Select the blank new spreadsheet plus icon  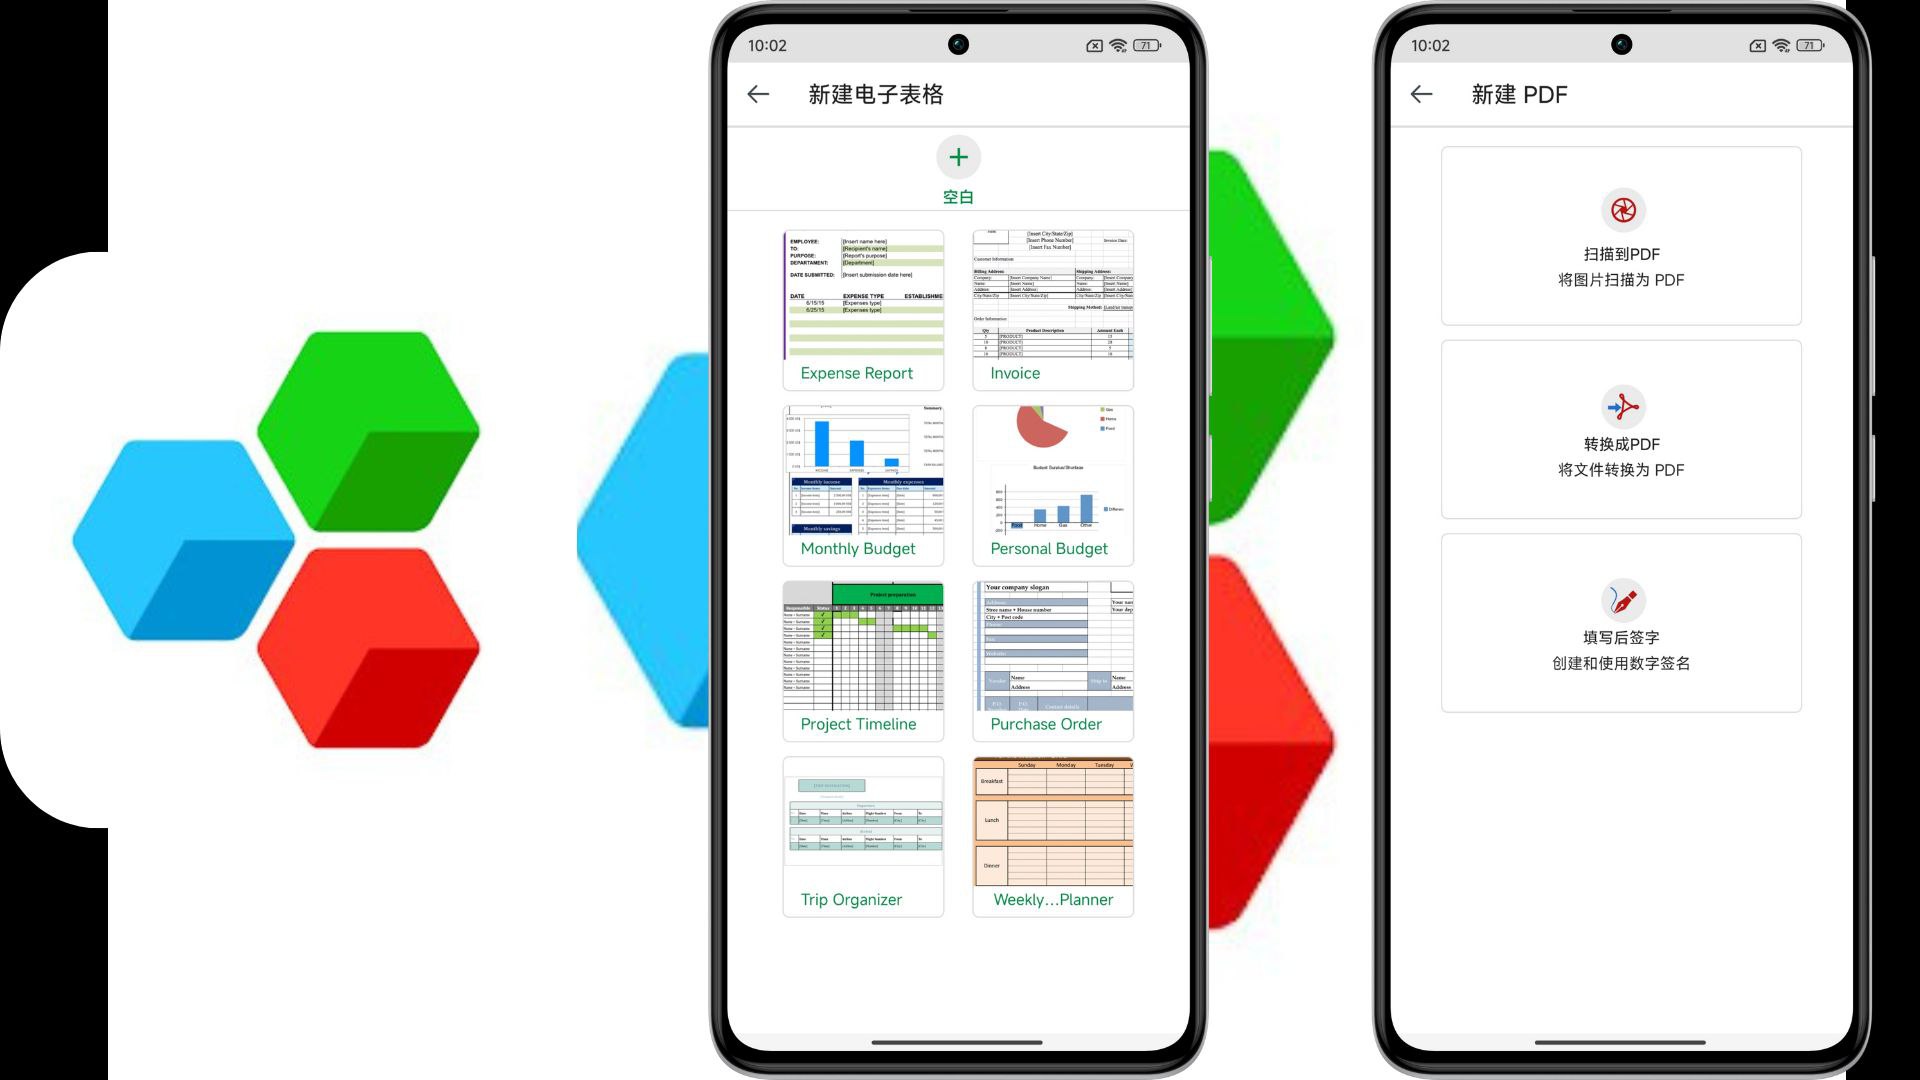click(x=957, y=157)
